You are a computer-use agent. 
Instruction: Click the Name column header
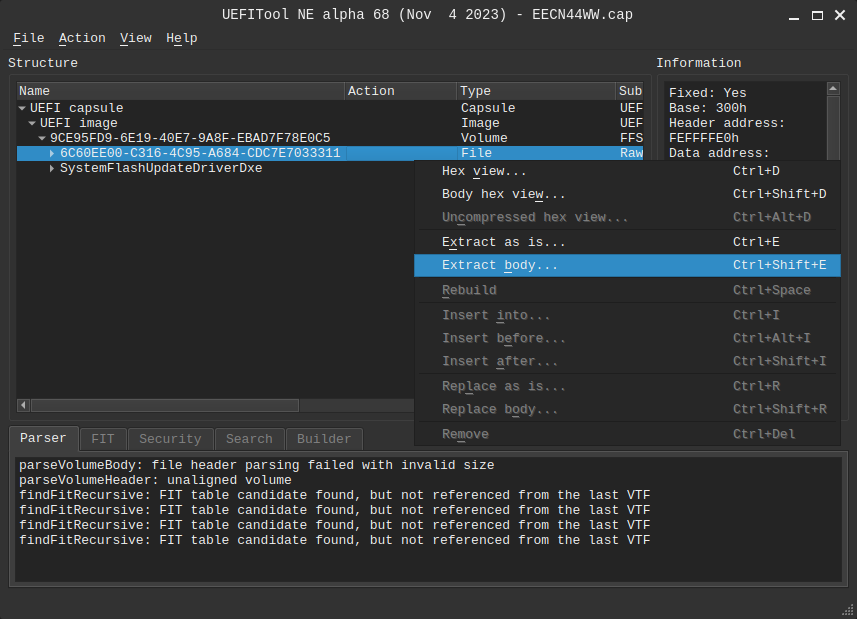click(180, 91)
